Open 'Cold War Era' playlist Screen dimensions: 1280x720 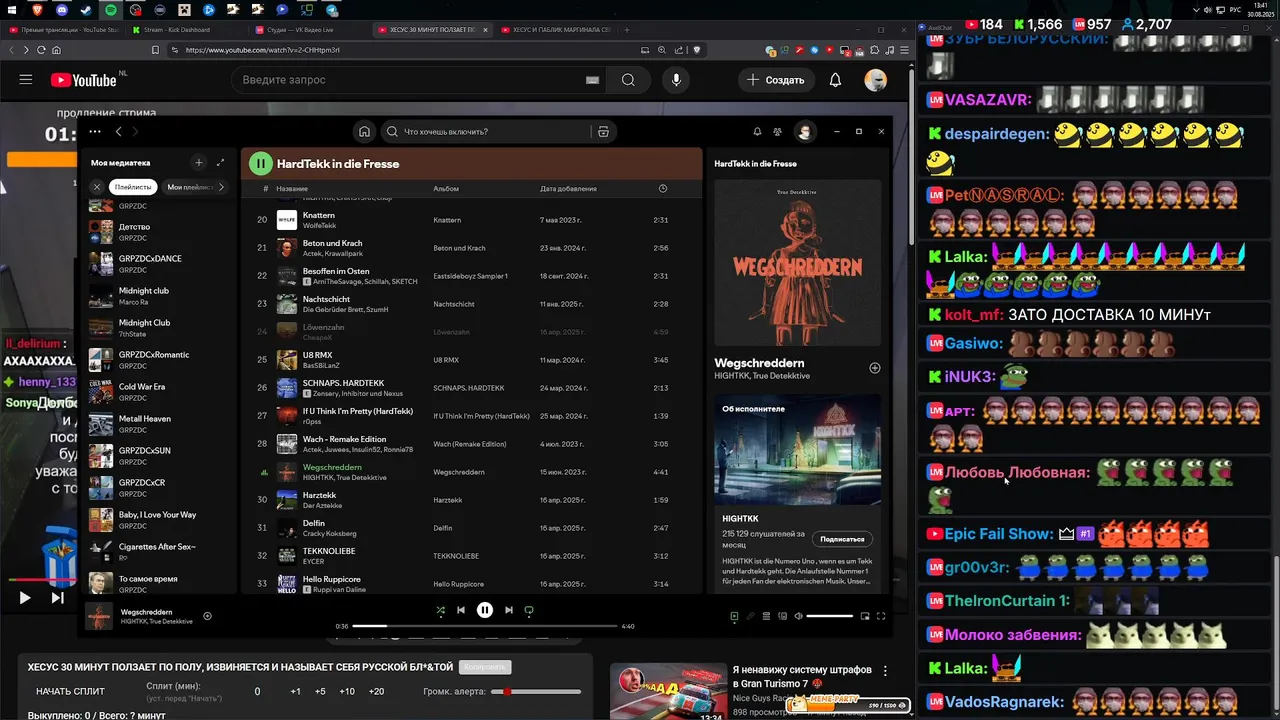pyautogui.click(x=157, y=392)
